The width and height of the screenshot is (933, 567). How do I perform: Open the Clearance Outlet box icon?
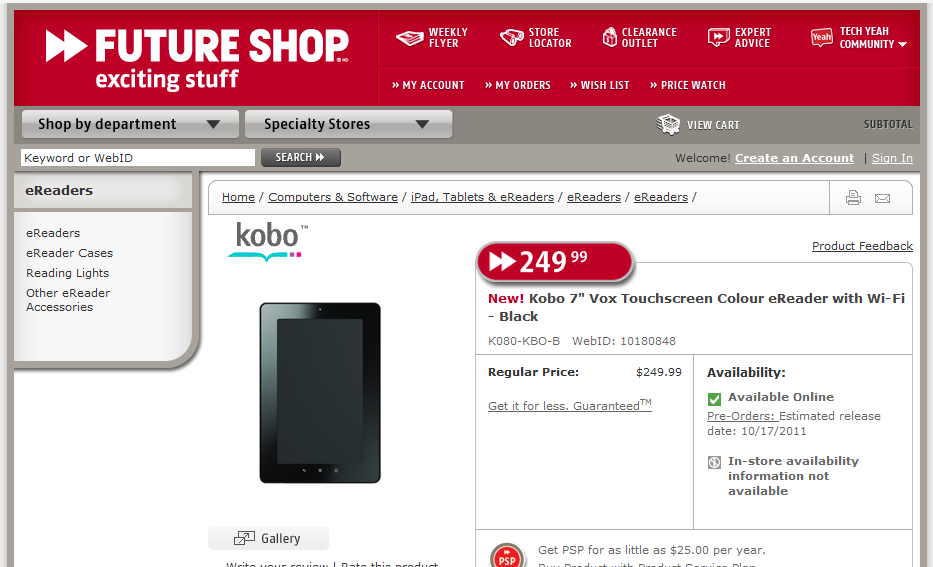pos(610,37)
